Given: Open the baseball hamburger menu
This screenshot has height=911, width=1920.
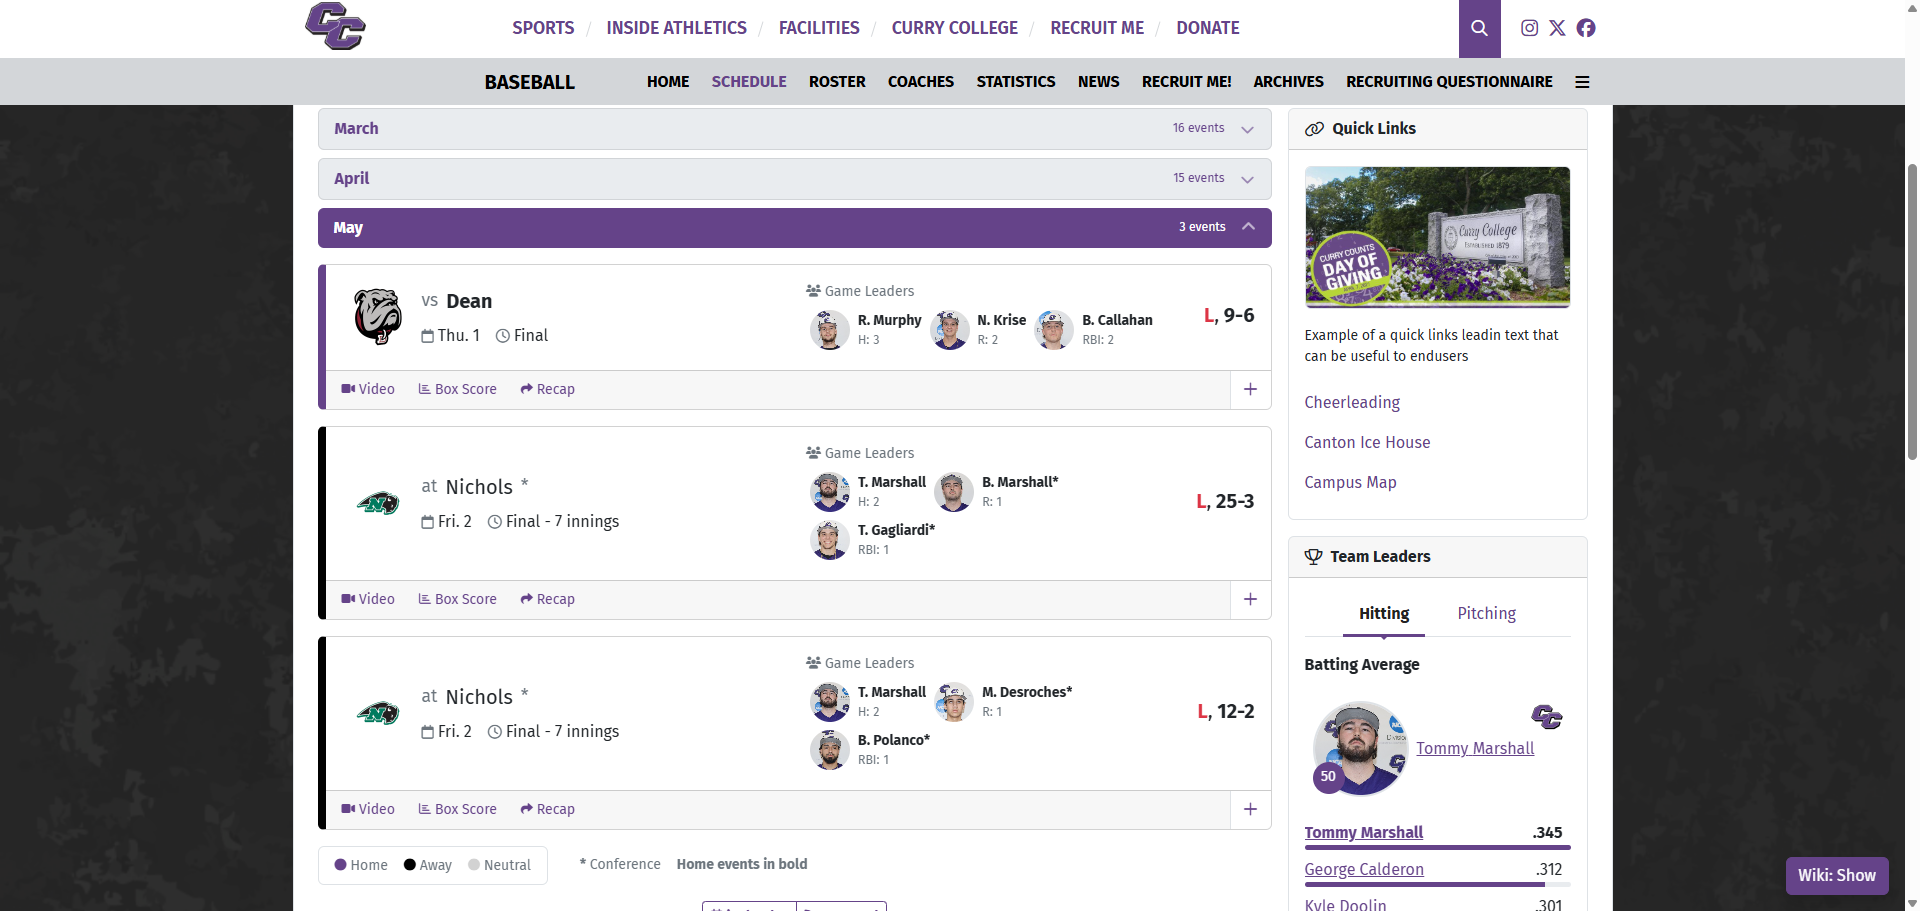Looking at the screenshot, I should (x=1582, y=82).
